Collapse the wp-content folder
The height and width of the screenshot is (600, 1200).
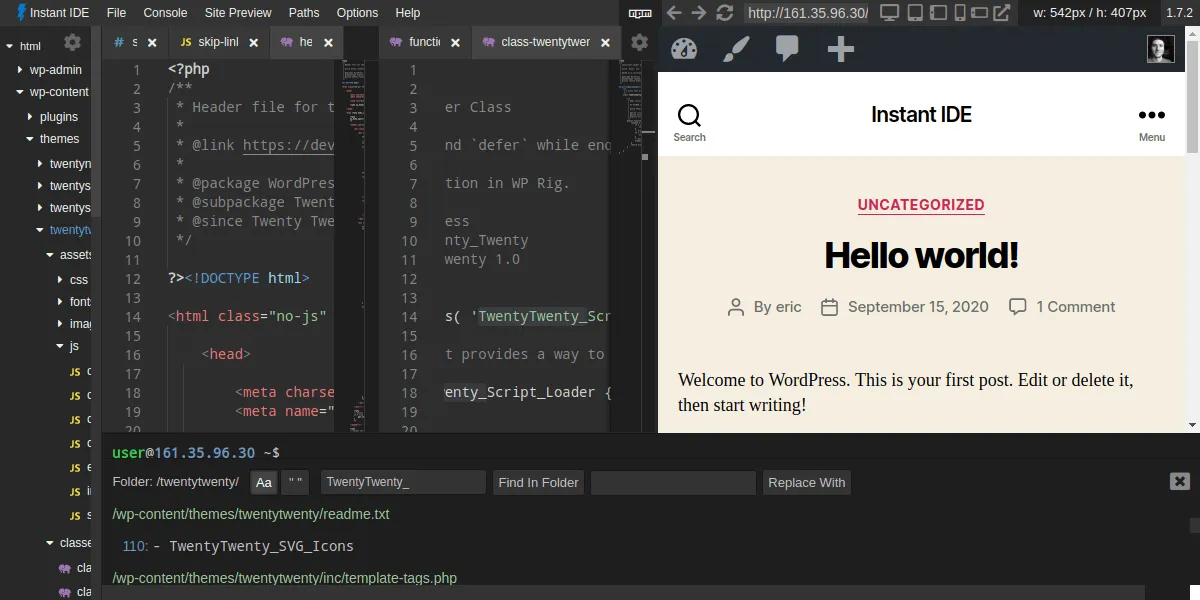(20, 92)
